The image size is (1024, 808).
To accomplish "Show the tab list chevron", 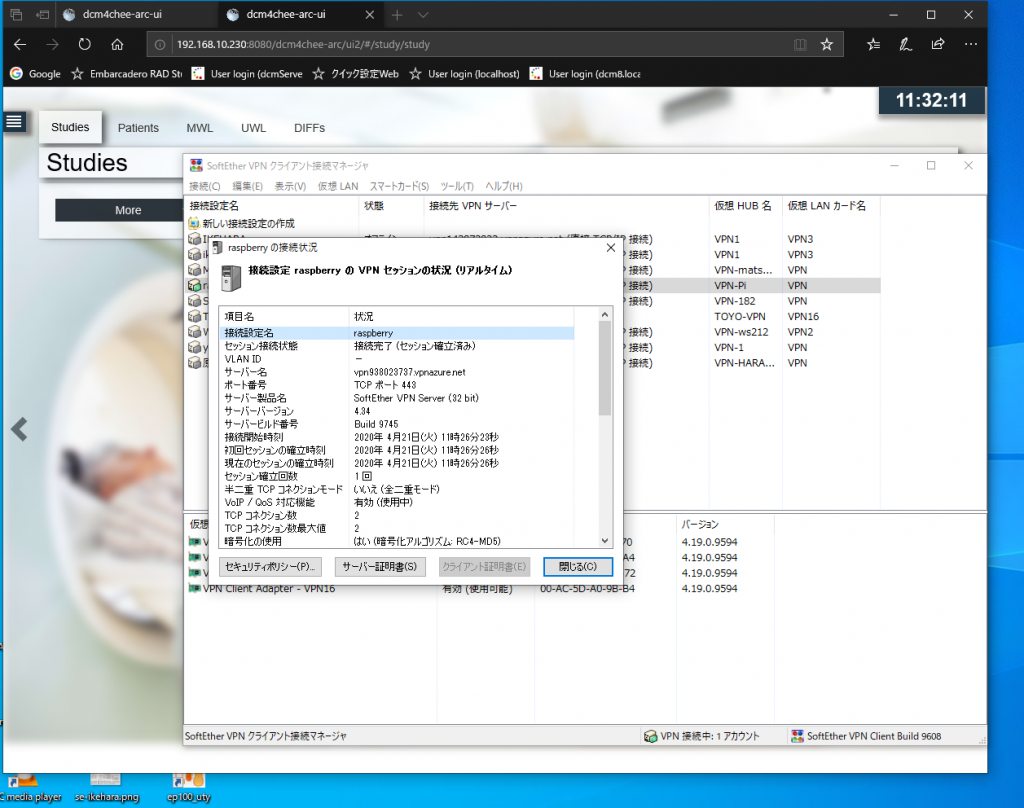I will tap(423, 14).
